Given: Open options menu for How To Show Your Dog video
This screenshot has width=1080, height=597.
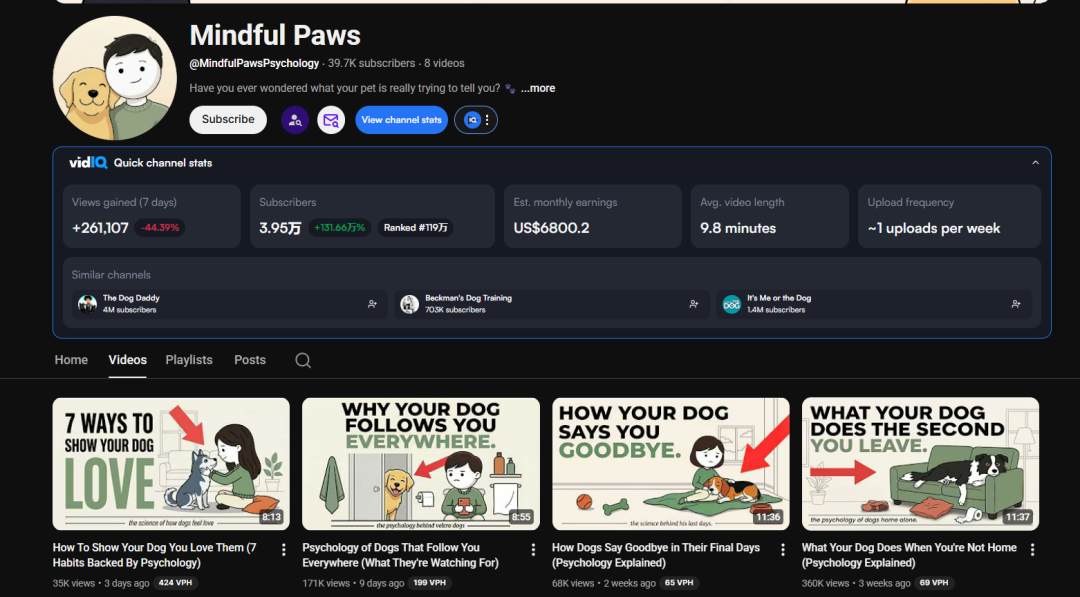Looking at the screenshot, I should [283, 549].
